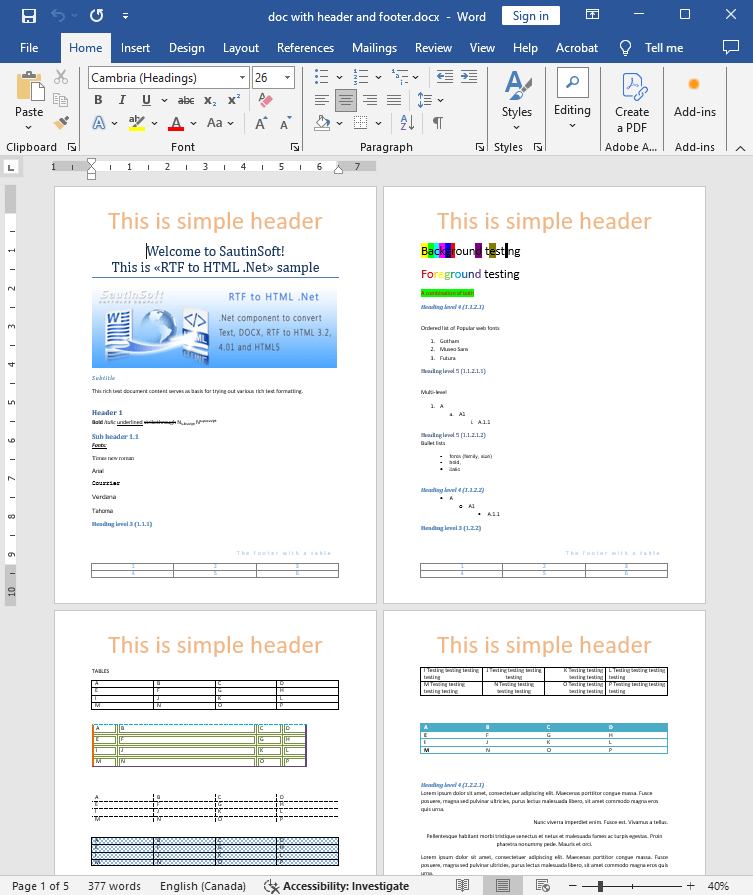Click the Save icon in title bar
The height and width of the screenshot is (895, 753).
pos(29,16)
